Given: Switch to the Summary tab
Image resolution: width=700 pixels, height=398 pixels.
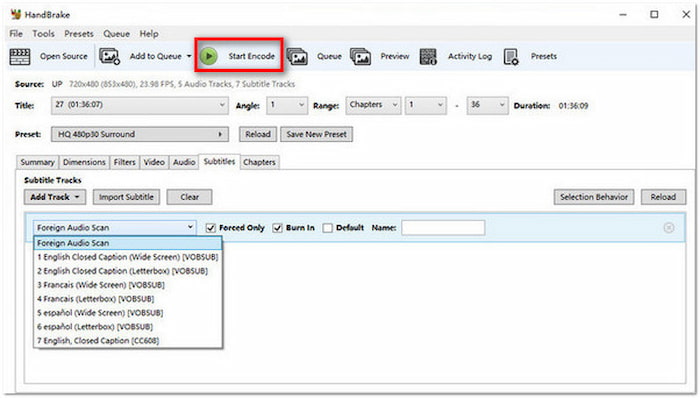Looking at the screenshot, I should (x=38, y=162).
